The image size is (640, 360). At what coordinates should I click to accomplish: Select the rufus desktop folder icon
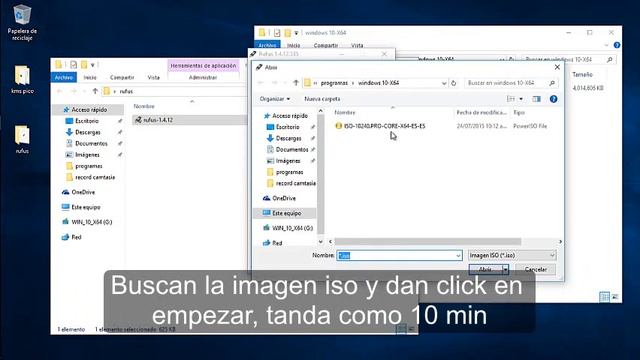pyautogui.click(x=22, y=140)
